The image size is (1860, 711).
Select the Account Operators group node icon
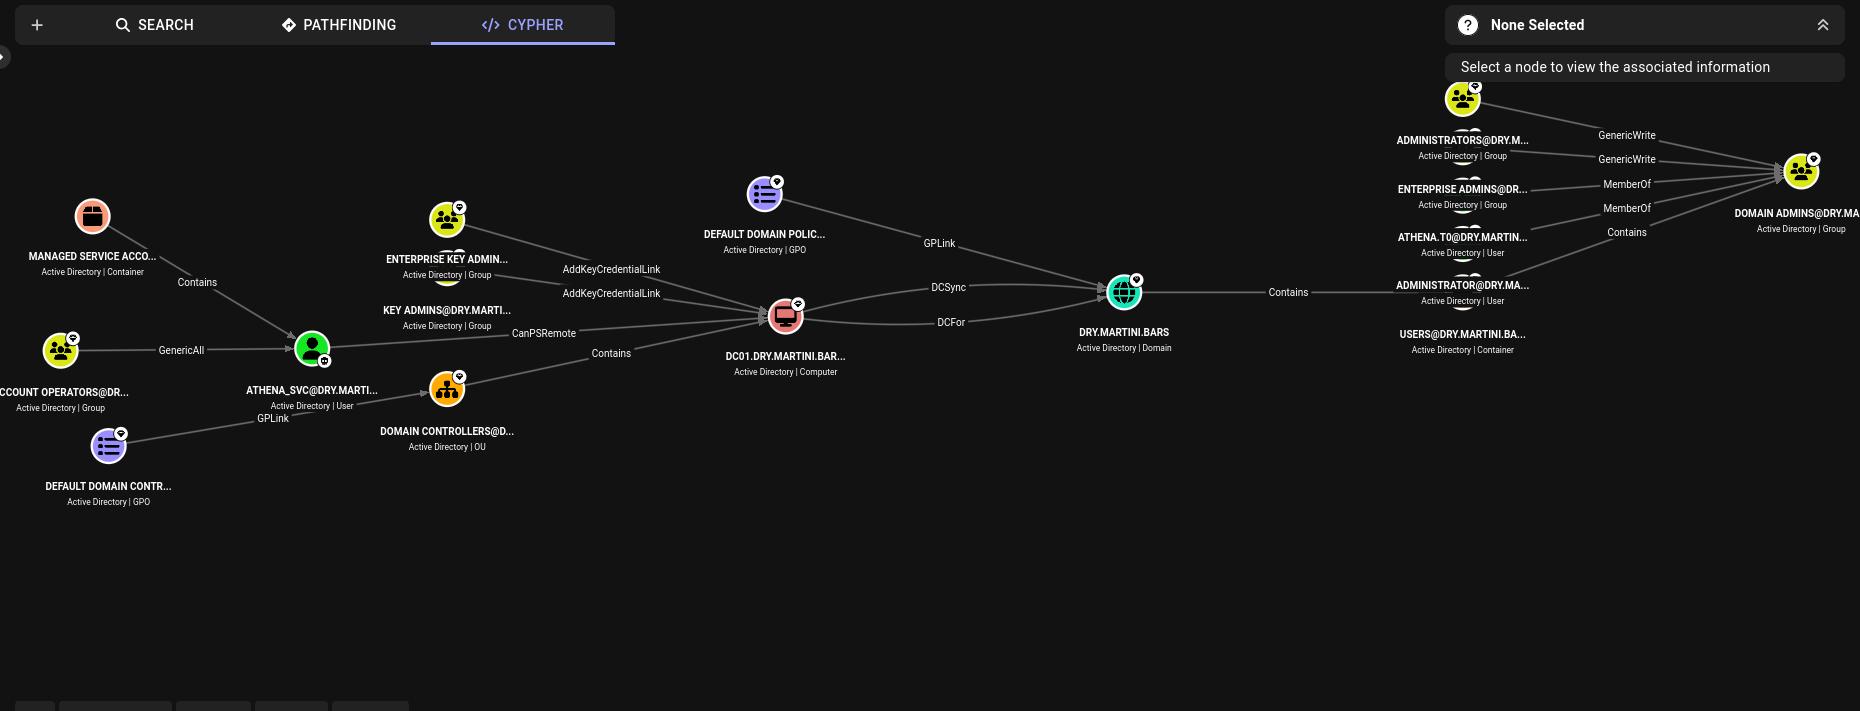coord(61,351)
